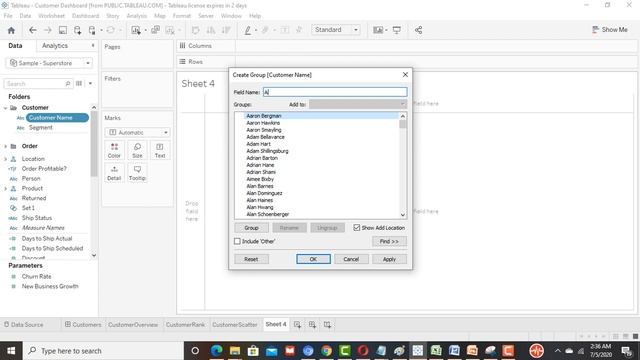
Task: Click the Color marks card button
Action: [114, 151]
